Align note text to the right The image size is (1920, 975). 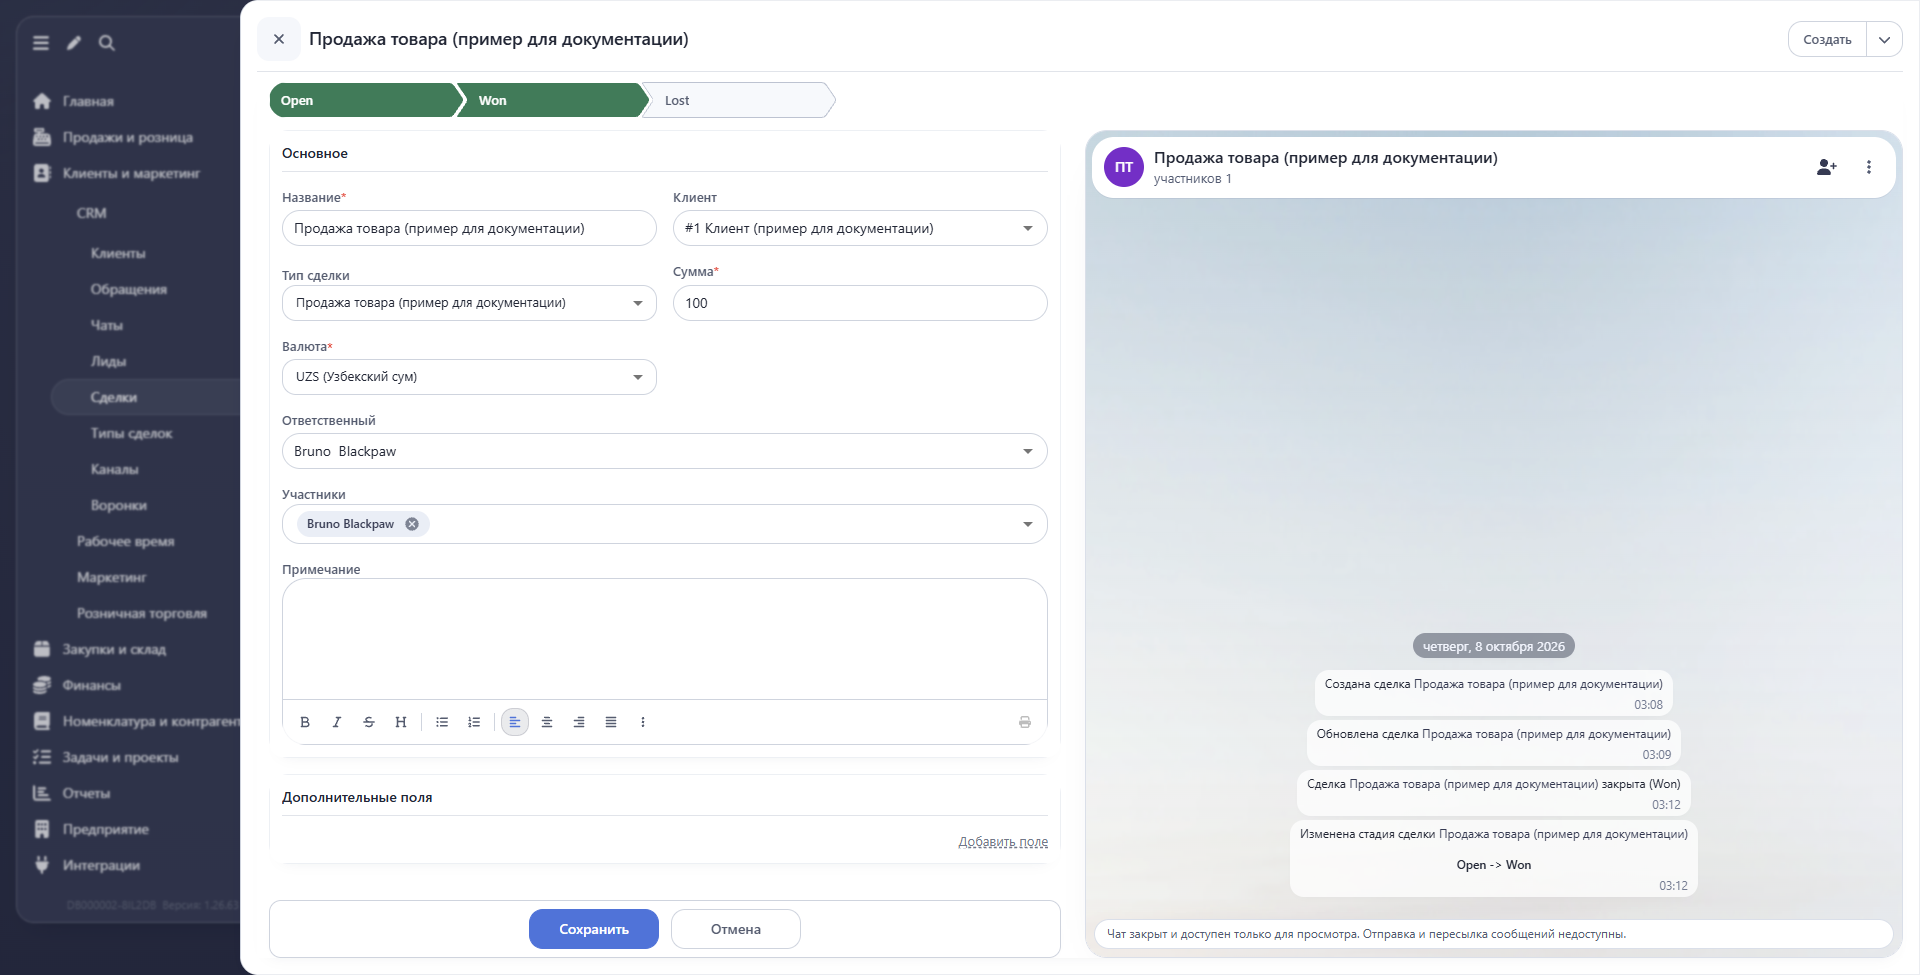pyautogui.click(x=579, y=722)
